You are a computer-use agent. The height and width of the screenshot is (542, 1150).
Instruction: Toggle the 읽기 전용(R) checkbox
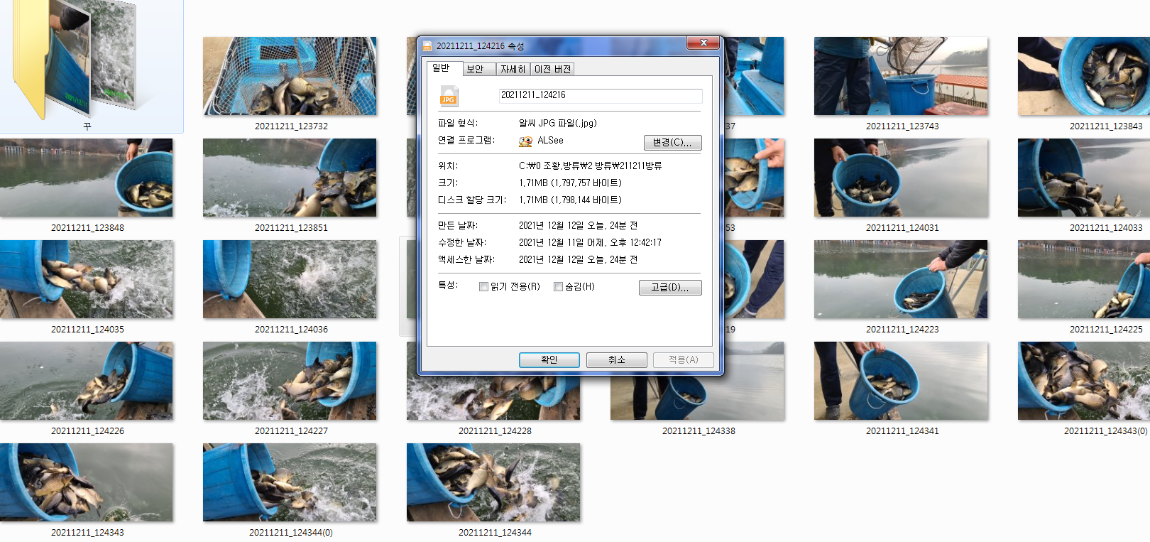tap(483, 287)
